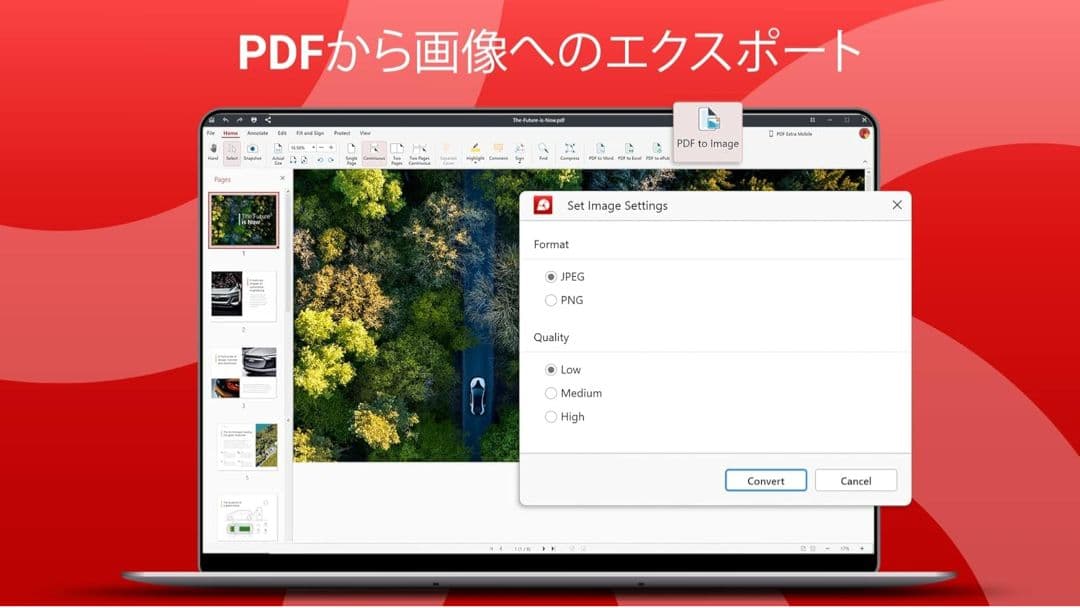The height and width of the screenshot is (608, 1080).
Task: Open the Protect ribbon tab
Action: coord(343,132)
